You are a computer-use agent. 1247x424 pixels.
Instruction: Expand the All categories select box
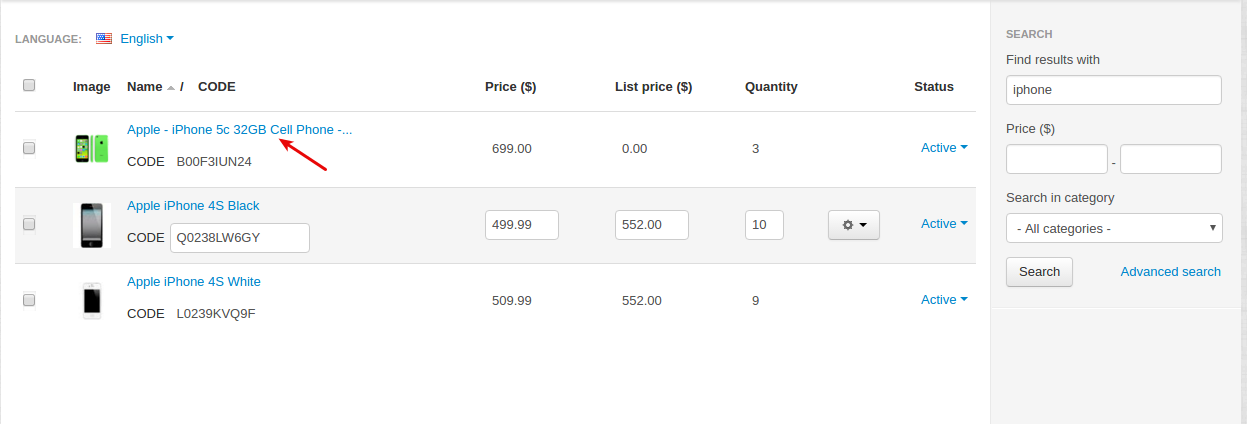(1114, 229)
